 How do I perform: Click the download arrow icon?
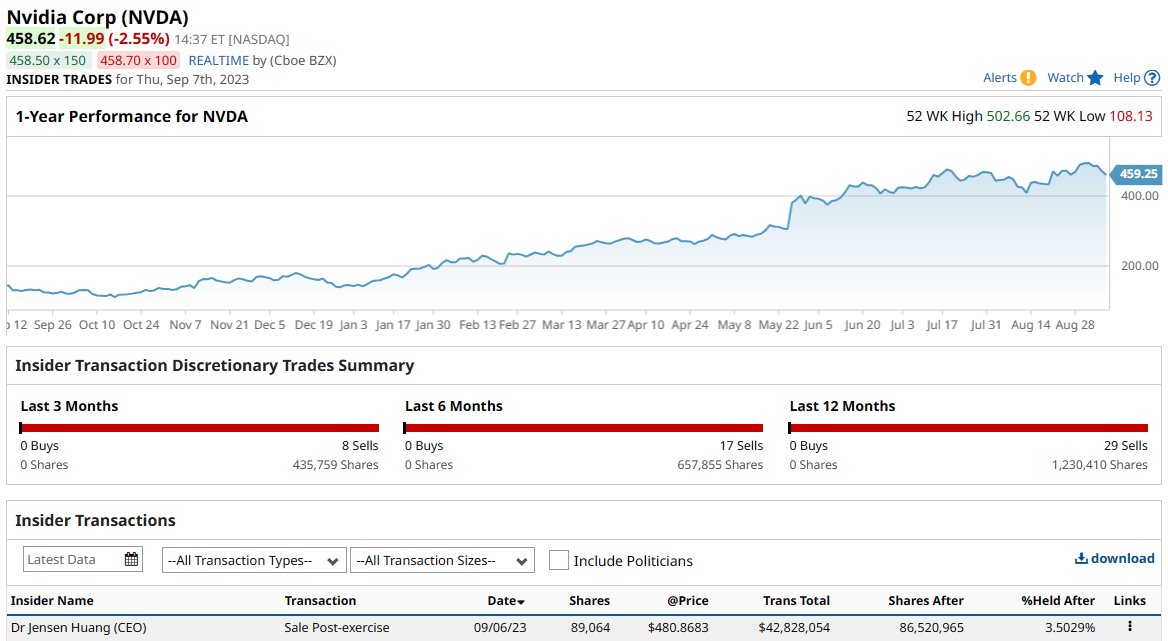tap(1081, 558)
